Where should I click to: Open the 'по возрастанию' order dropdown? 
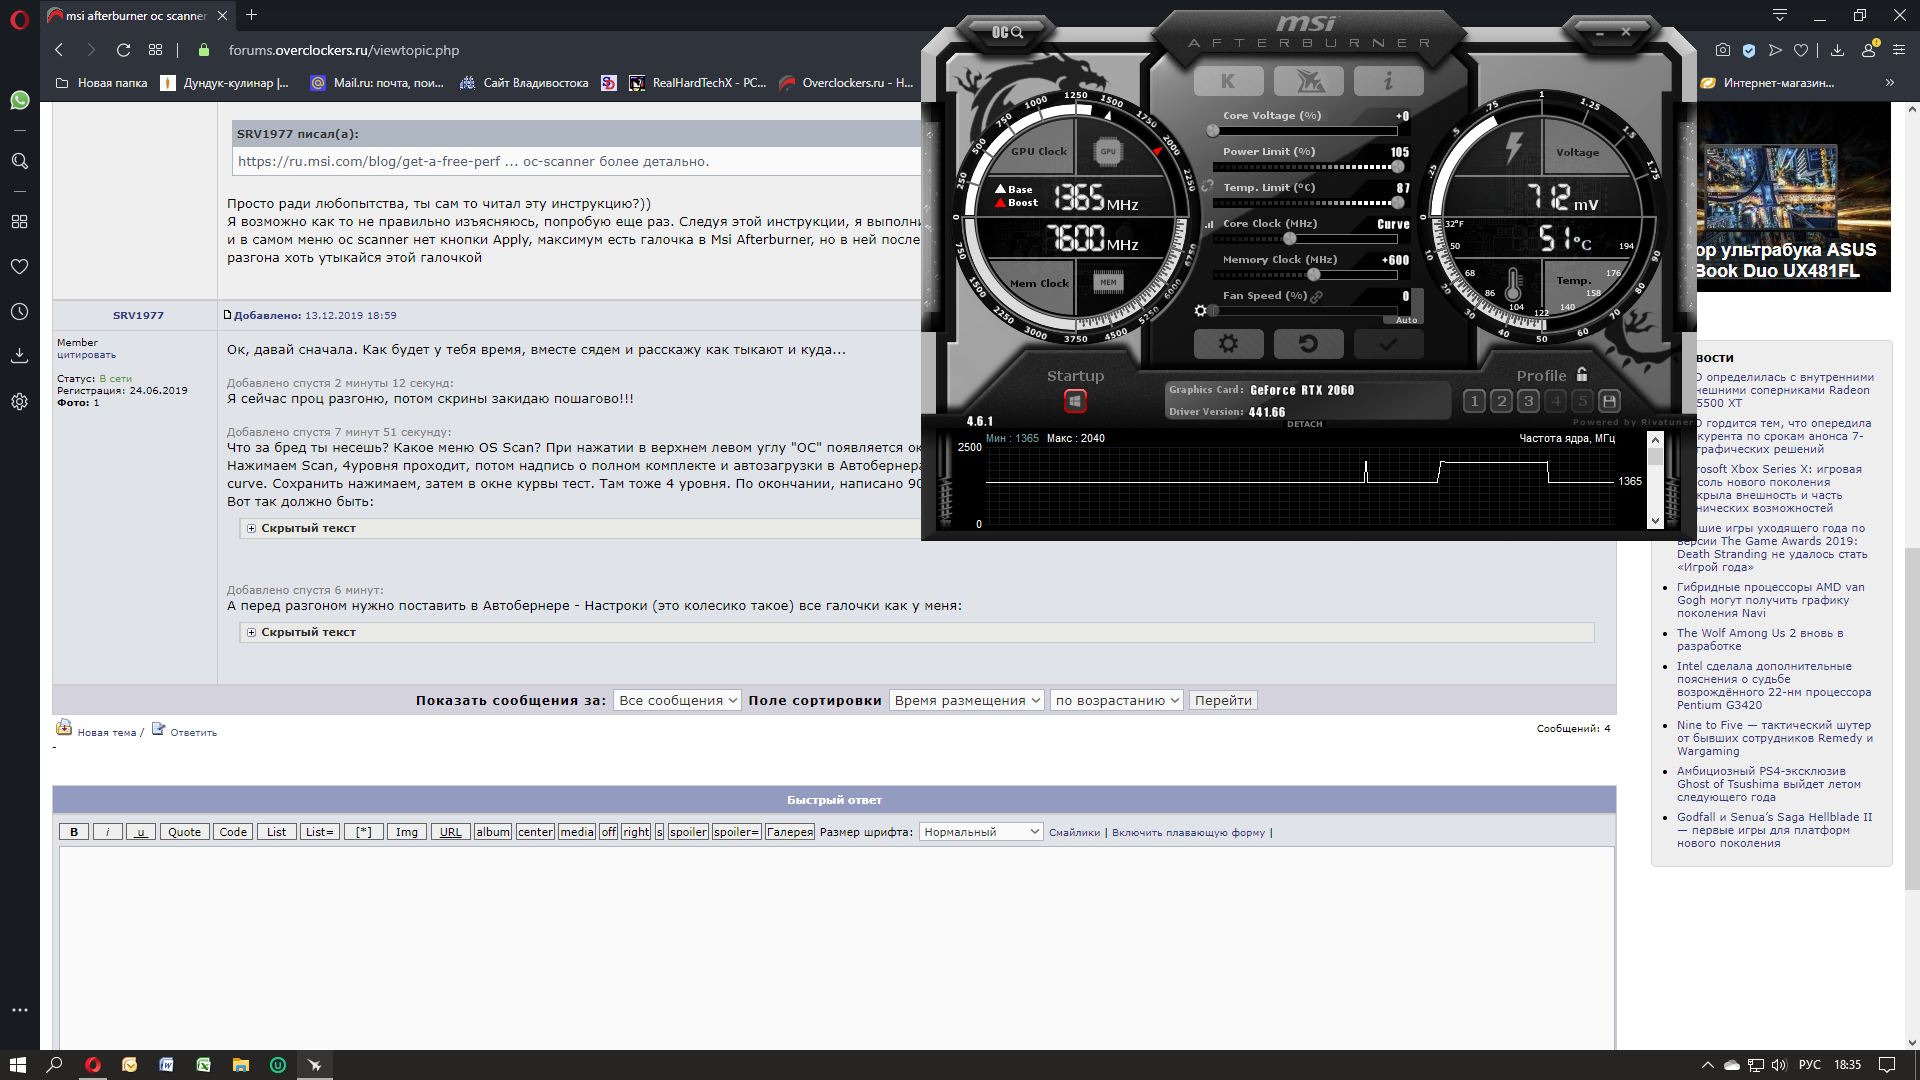(1117, 700)
